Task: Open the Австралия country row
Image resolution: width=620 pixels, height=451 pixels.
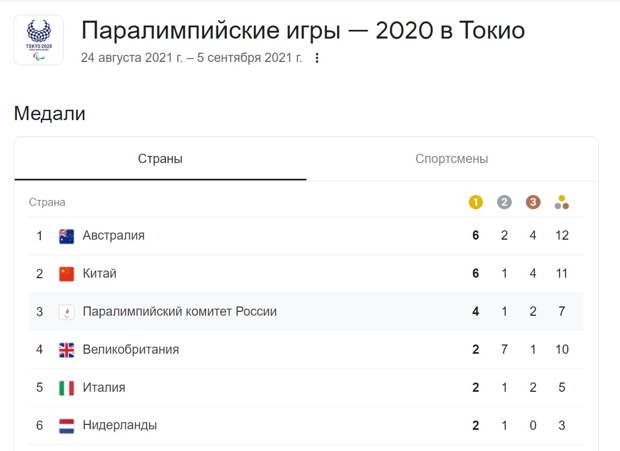Action: pyautogui.click(x=306, y=236)
